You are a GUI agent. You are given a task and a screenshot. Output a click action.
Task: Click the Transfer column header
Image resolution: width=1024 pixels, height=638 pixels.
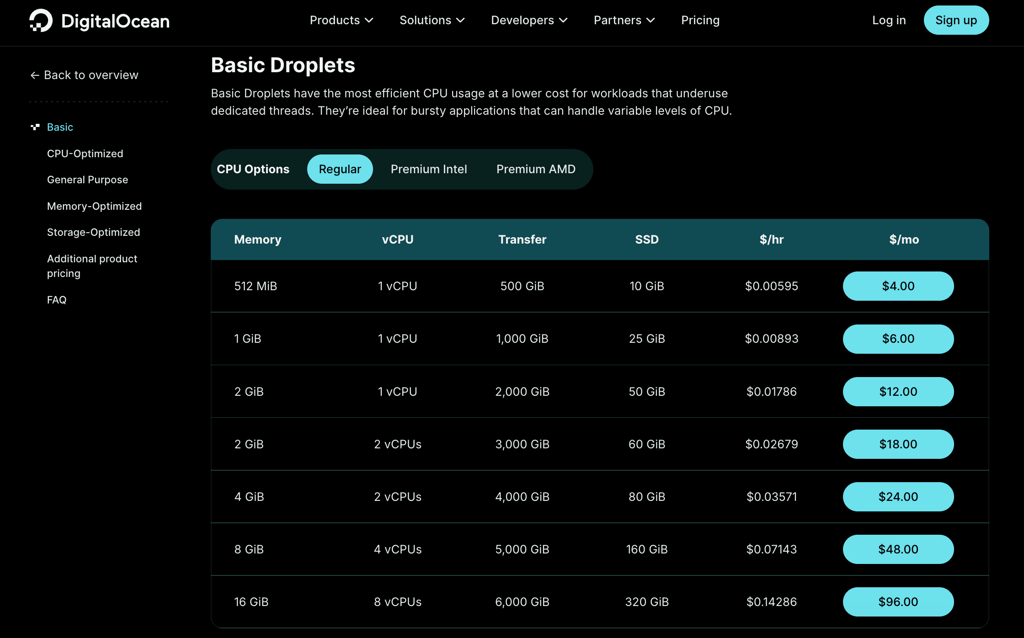click(x=522, y=240)
